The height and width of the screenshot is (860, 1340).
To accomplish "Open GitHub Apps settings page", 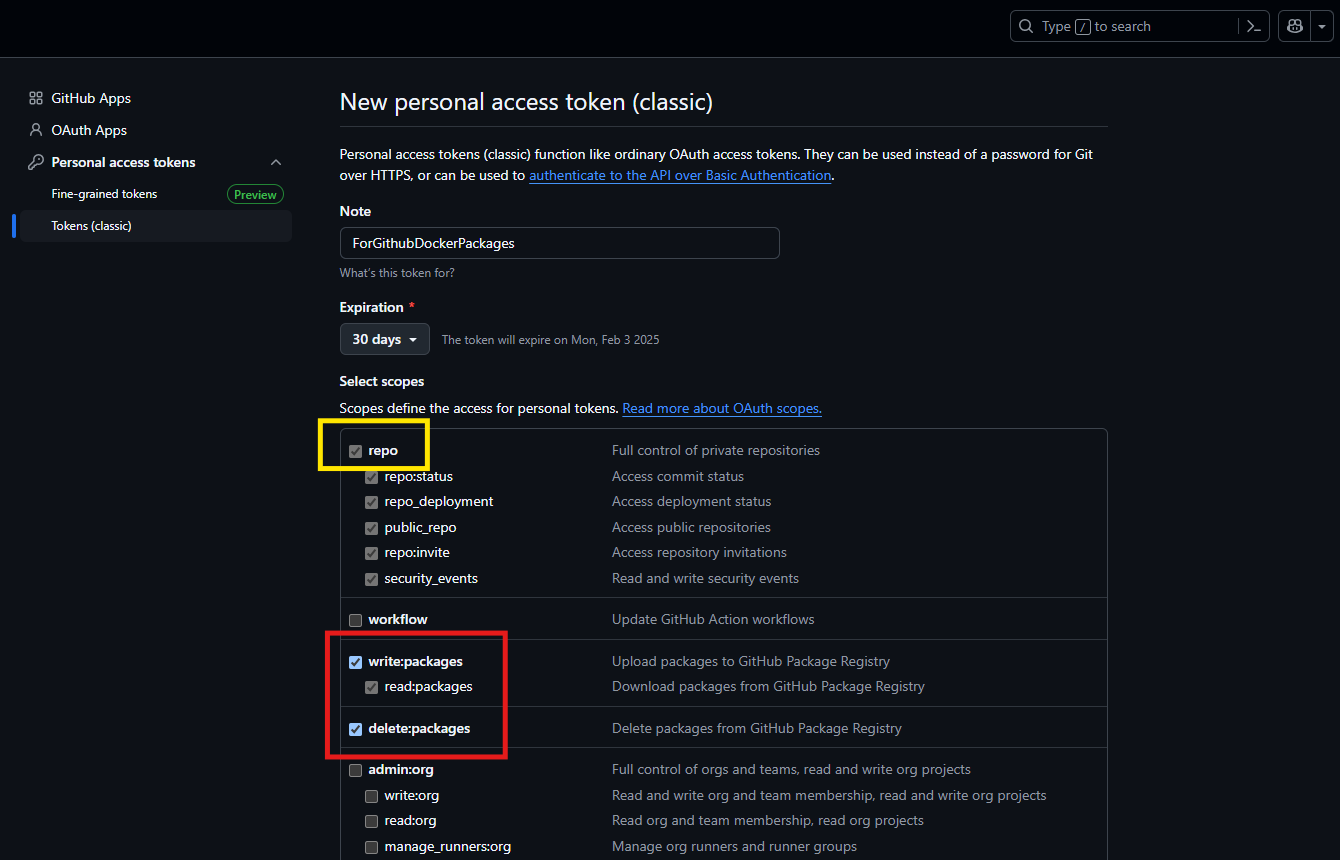I will [91, 98].
